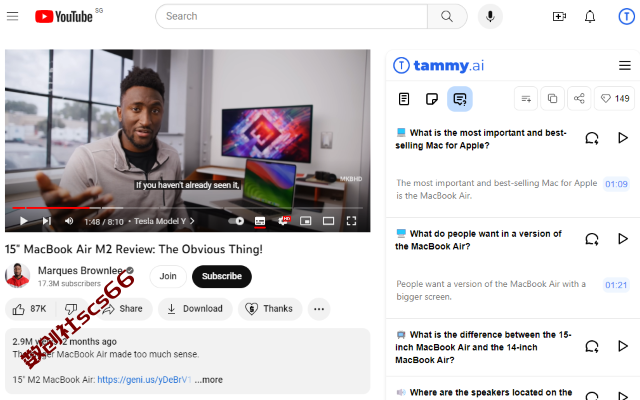640x400 pixels.
Task: Dislike the video
Action: 71,309
